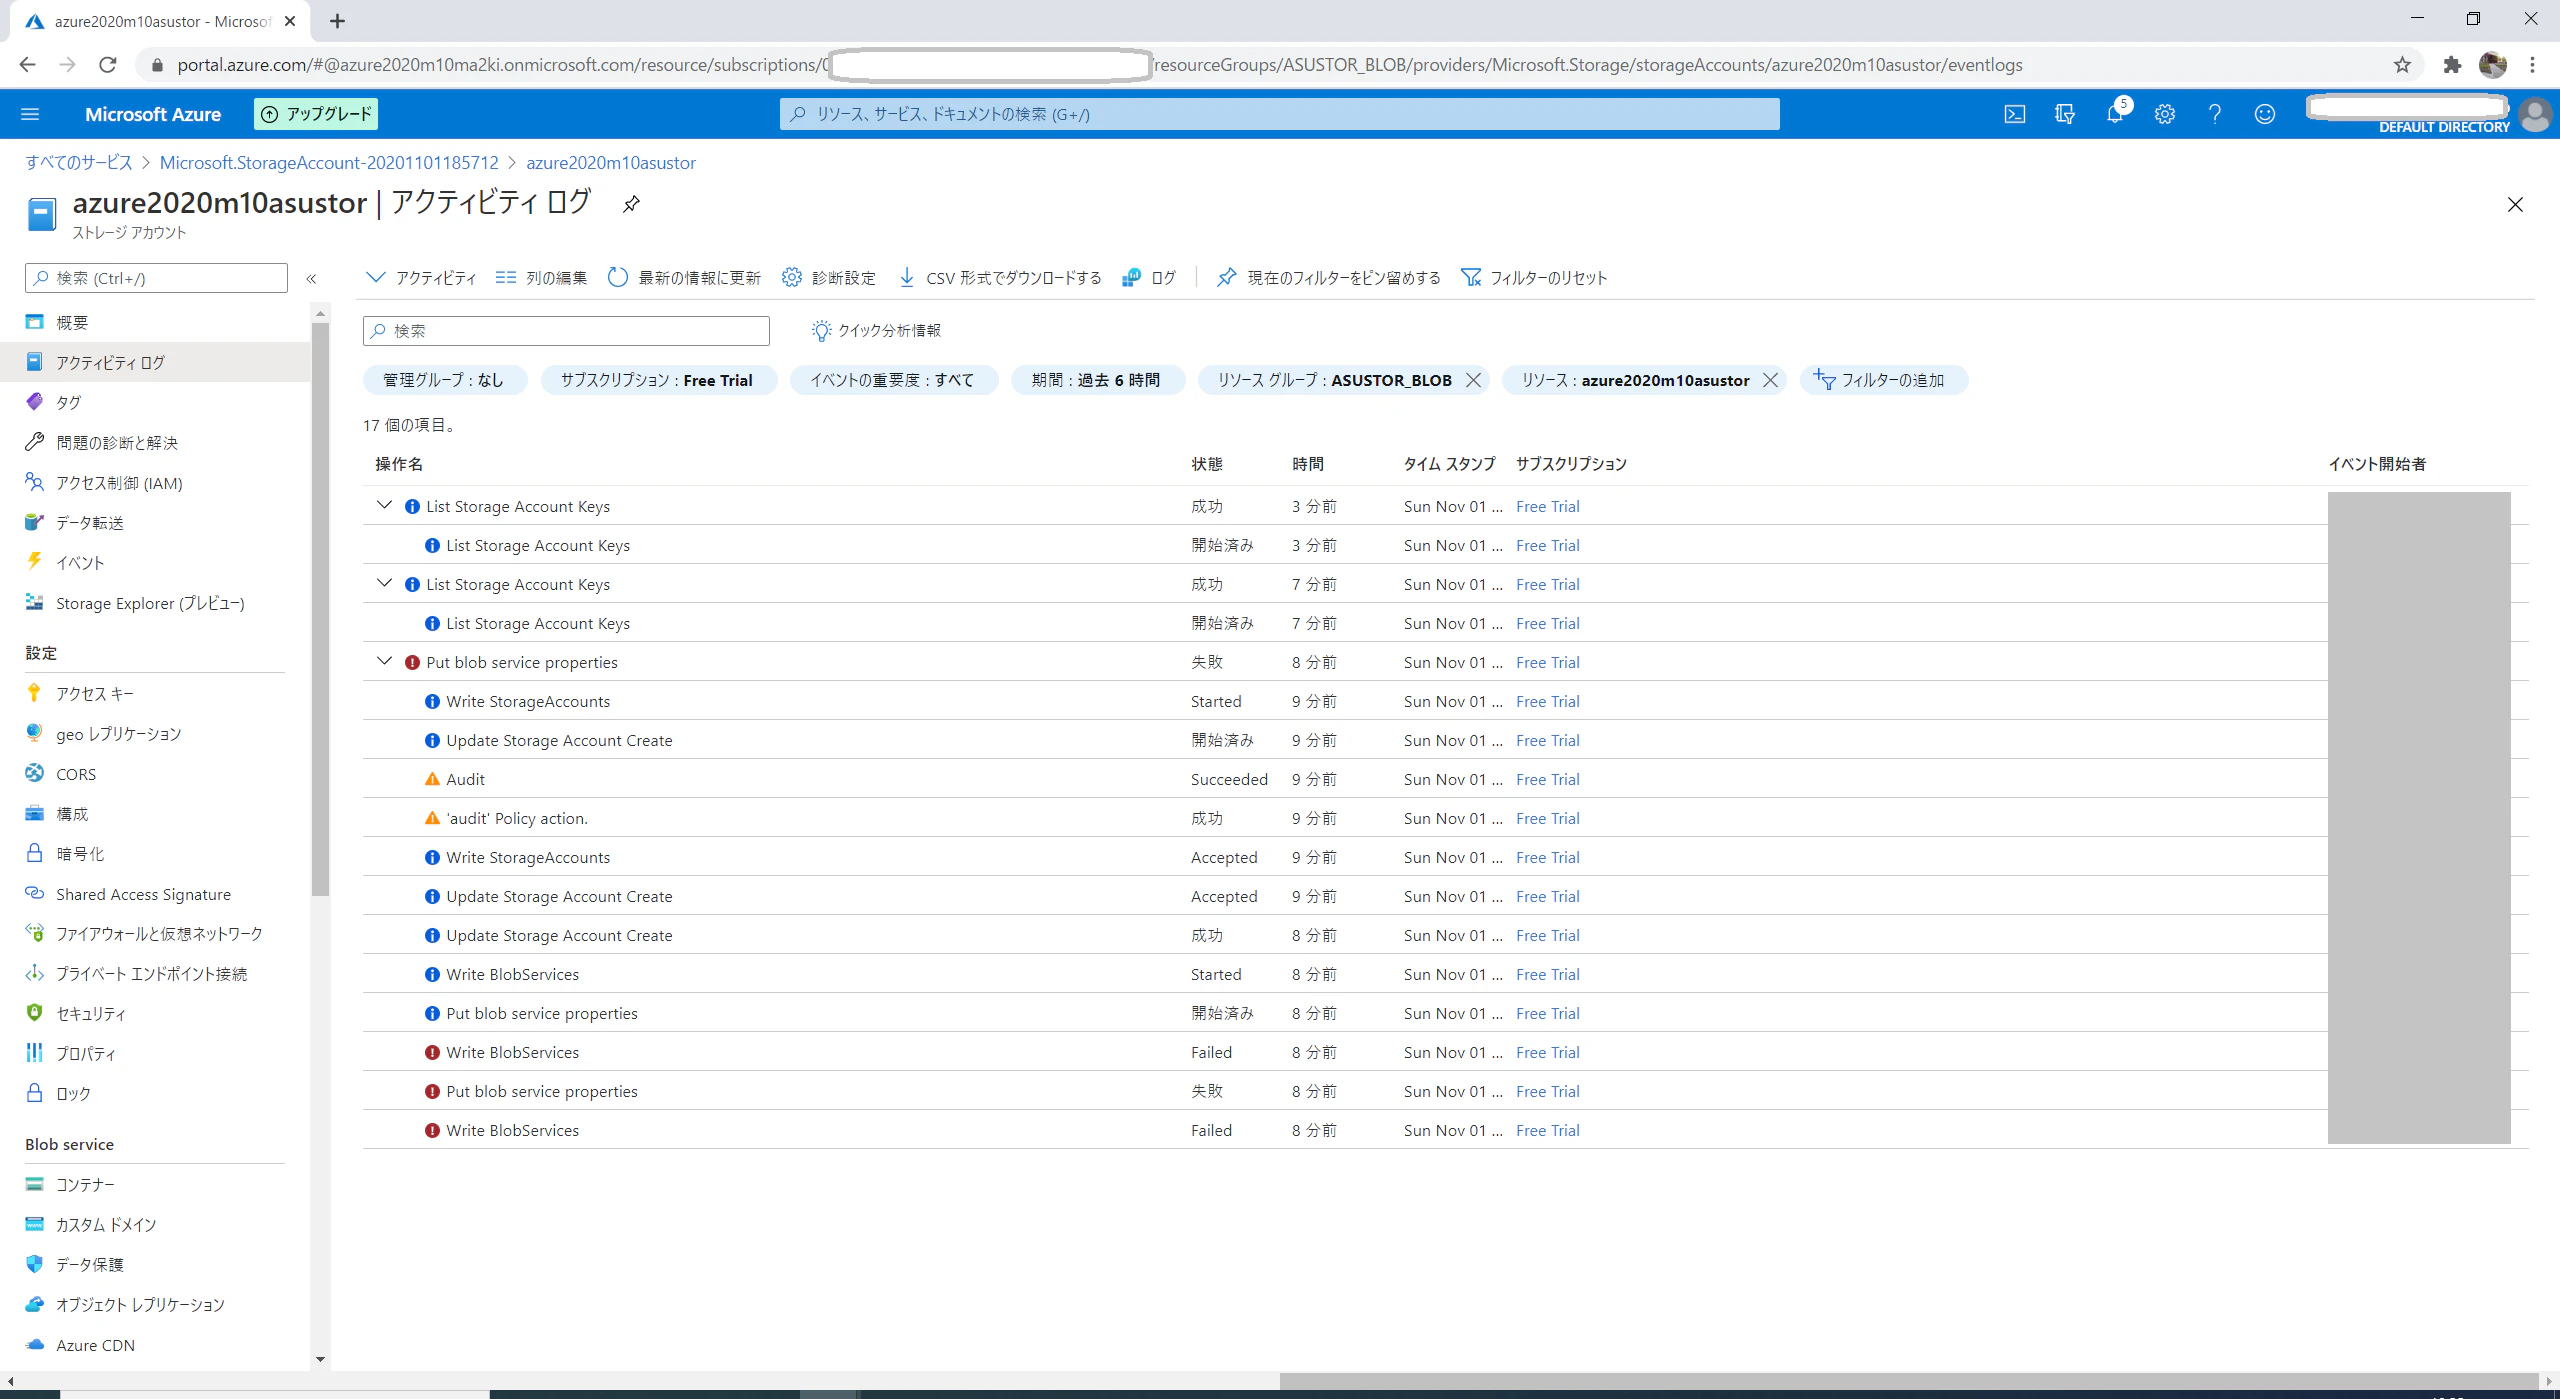Edit columns (列の編集)
This screenshot has width=2560, height=1399.
click(542, 278)
